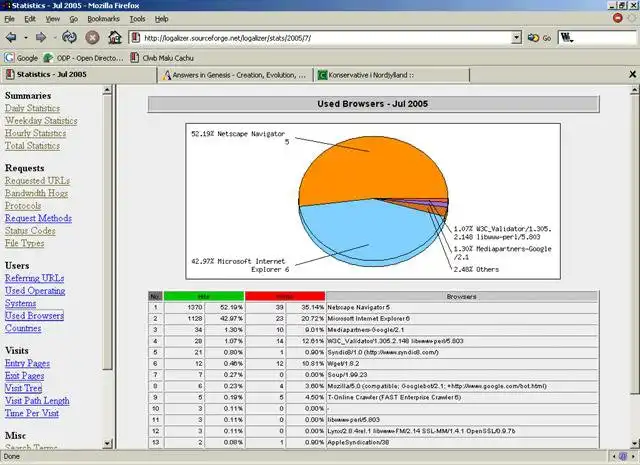Open Used Browsers link

click(x=34, y=316)
